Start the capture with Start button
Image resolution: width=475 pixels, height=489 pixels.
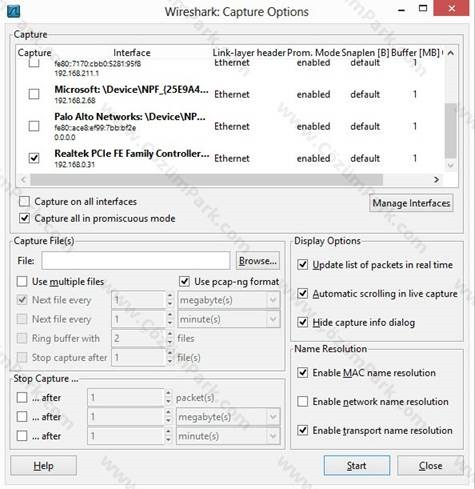[x=357, y=465]
